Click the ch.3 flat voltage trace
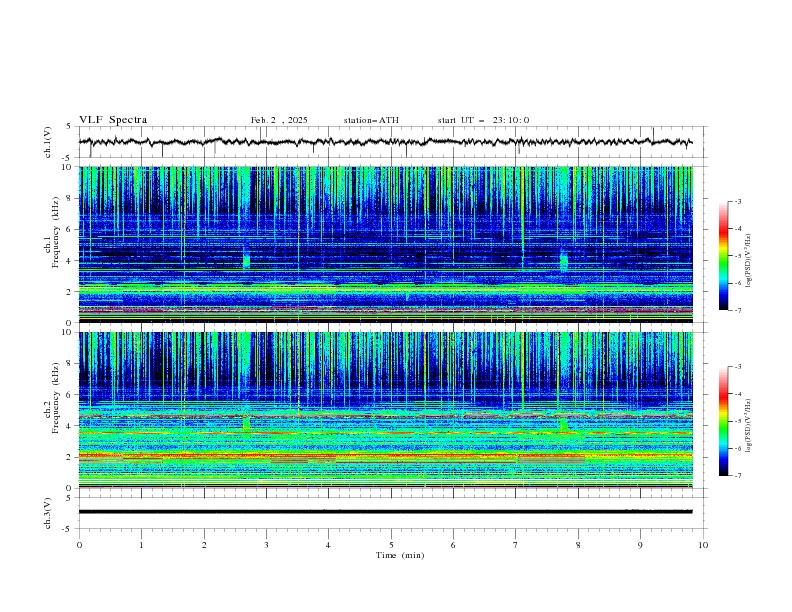This screenshot has width=792, height=612. [x=385, y=512]
